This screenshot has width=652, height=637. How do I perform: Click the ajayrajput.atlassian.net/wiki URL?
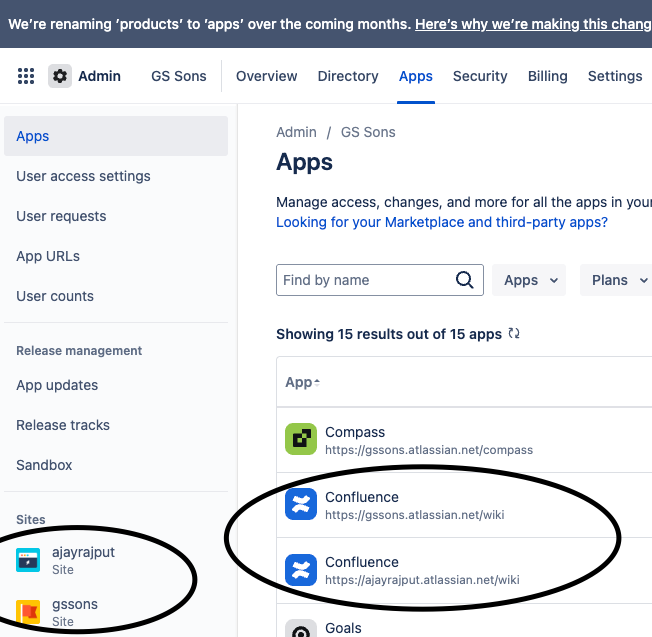pos(422,580)
